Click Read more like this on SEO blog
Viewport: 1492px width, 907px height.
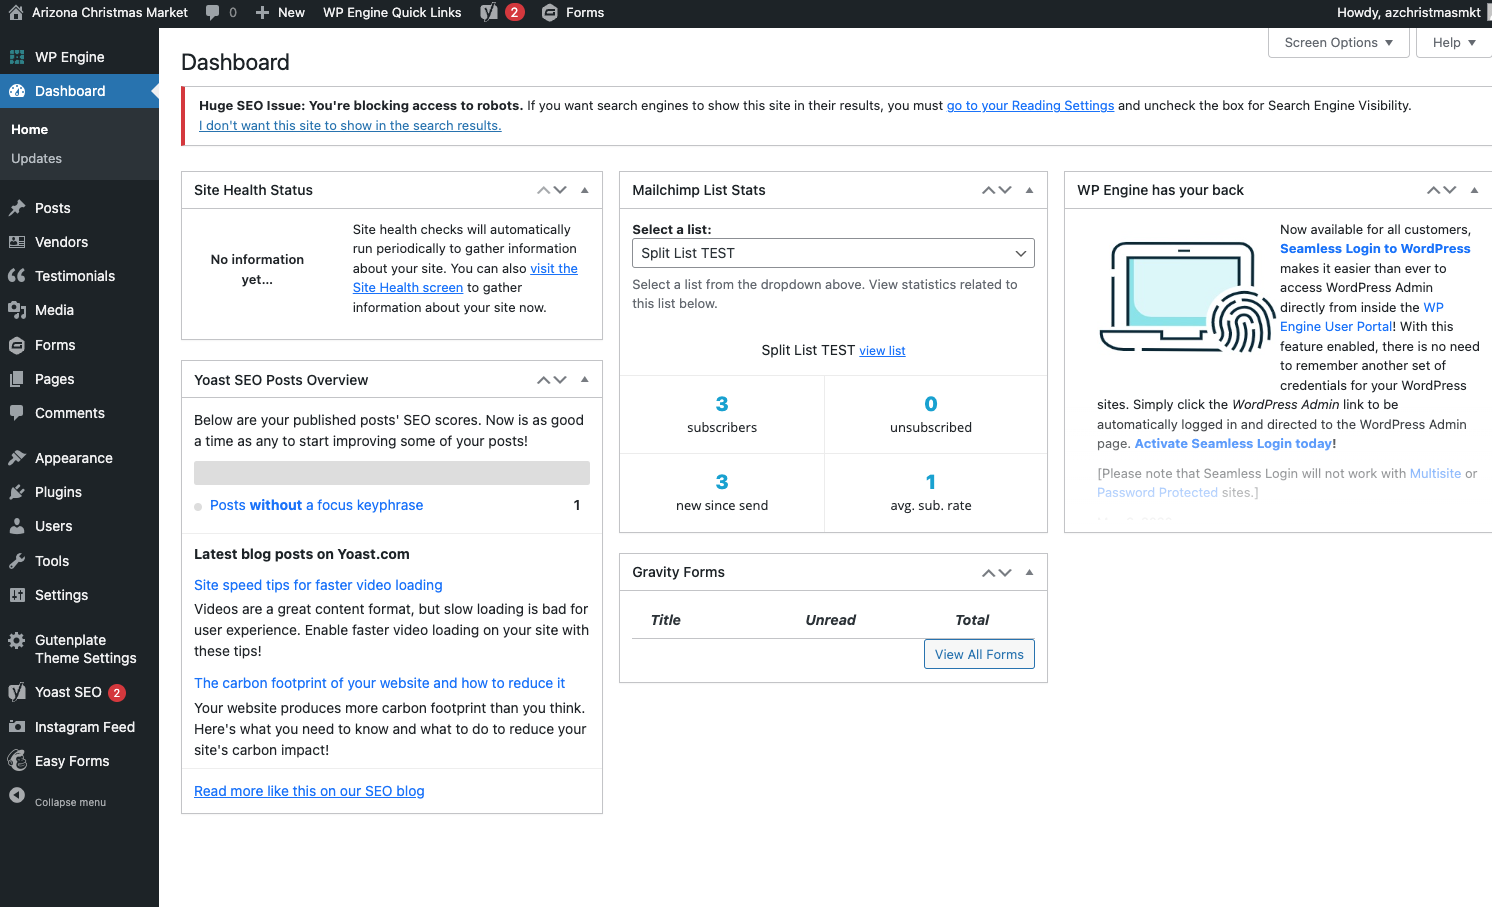[x=309, y=791]
